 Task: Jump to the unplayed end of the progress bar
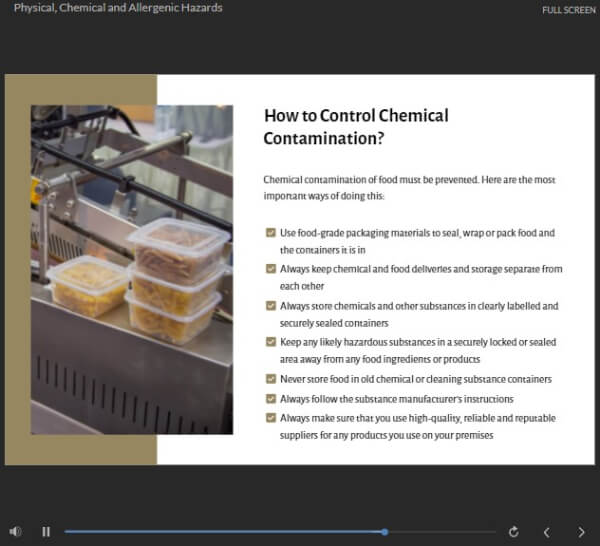point(442,532)
